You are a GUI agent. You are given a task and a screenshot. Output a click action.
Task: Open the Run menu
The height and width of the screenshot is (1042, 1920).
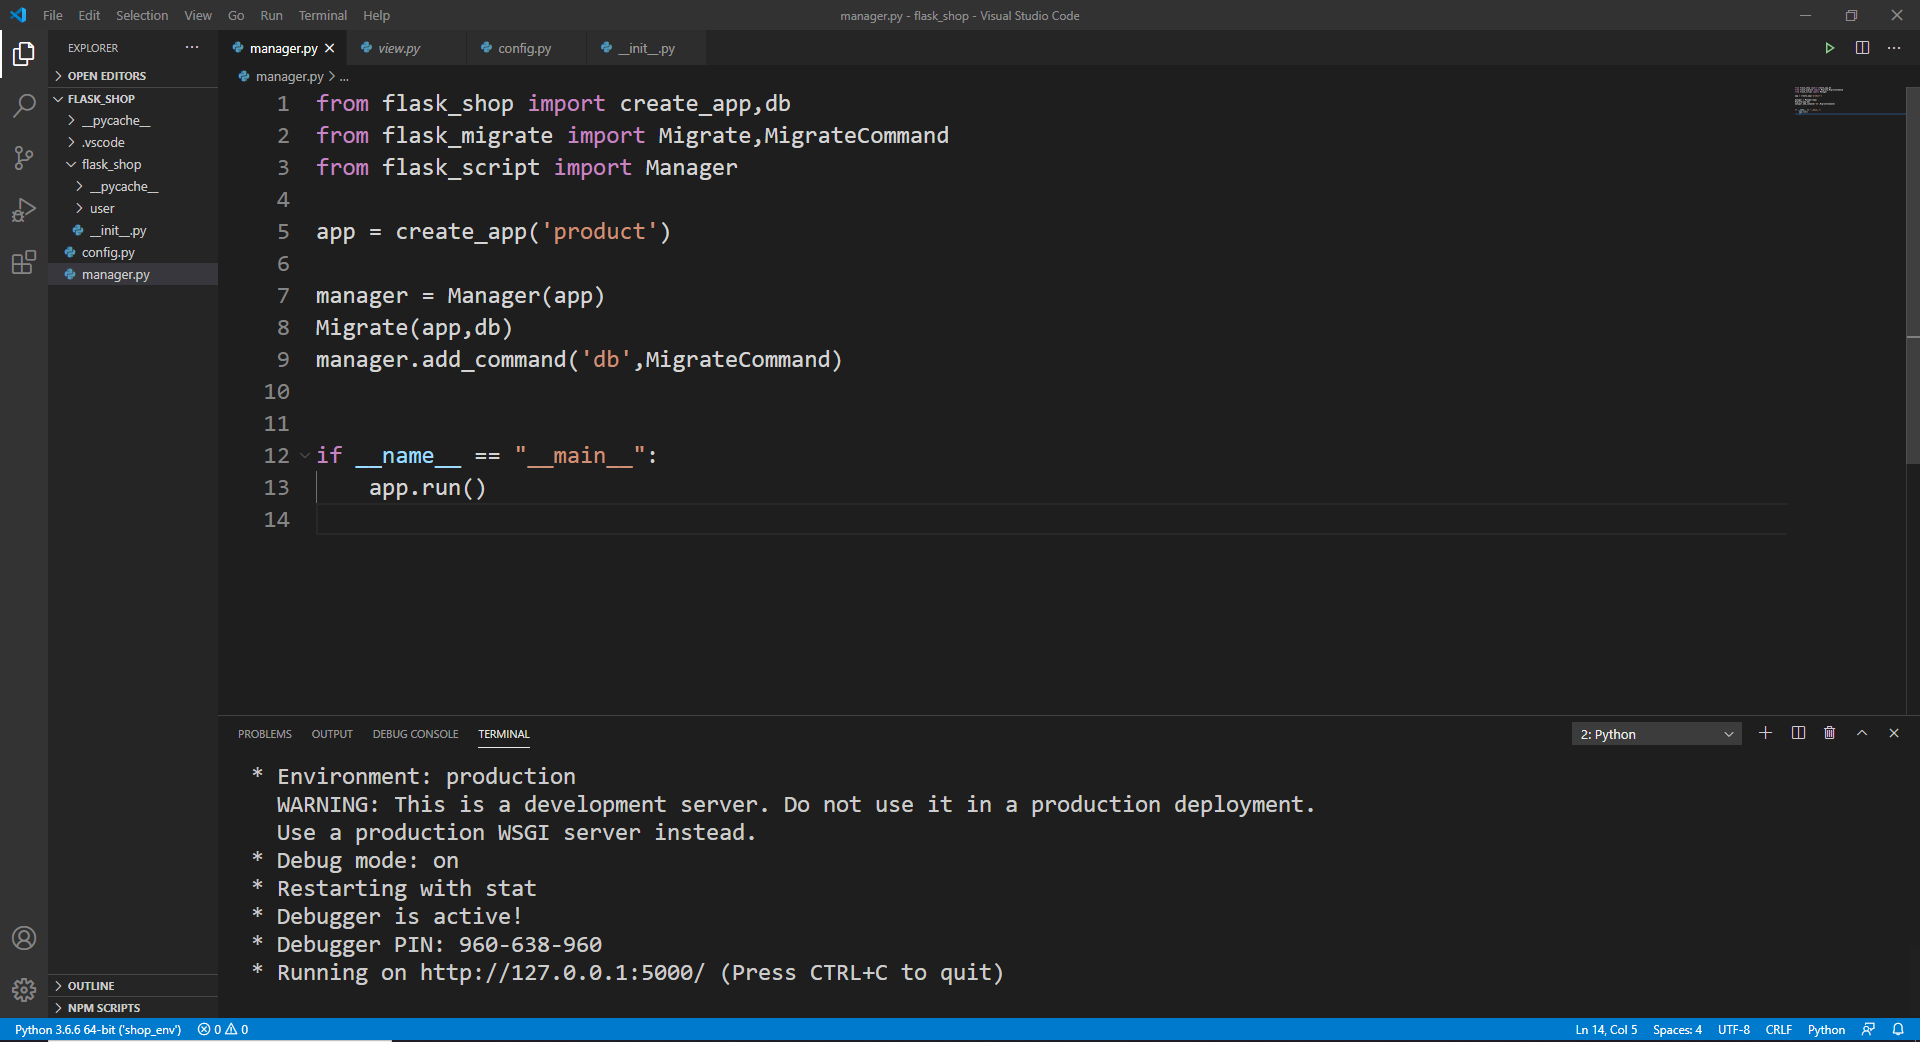(271, 15)
